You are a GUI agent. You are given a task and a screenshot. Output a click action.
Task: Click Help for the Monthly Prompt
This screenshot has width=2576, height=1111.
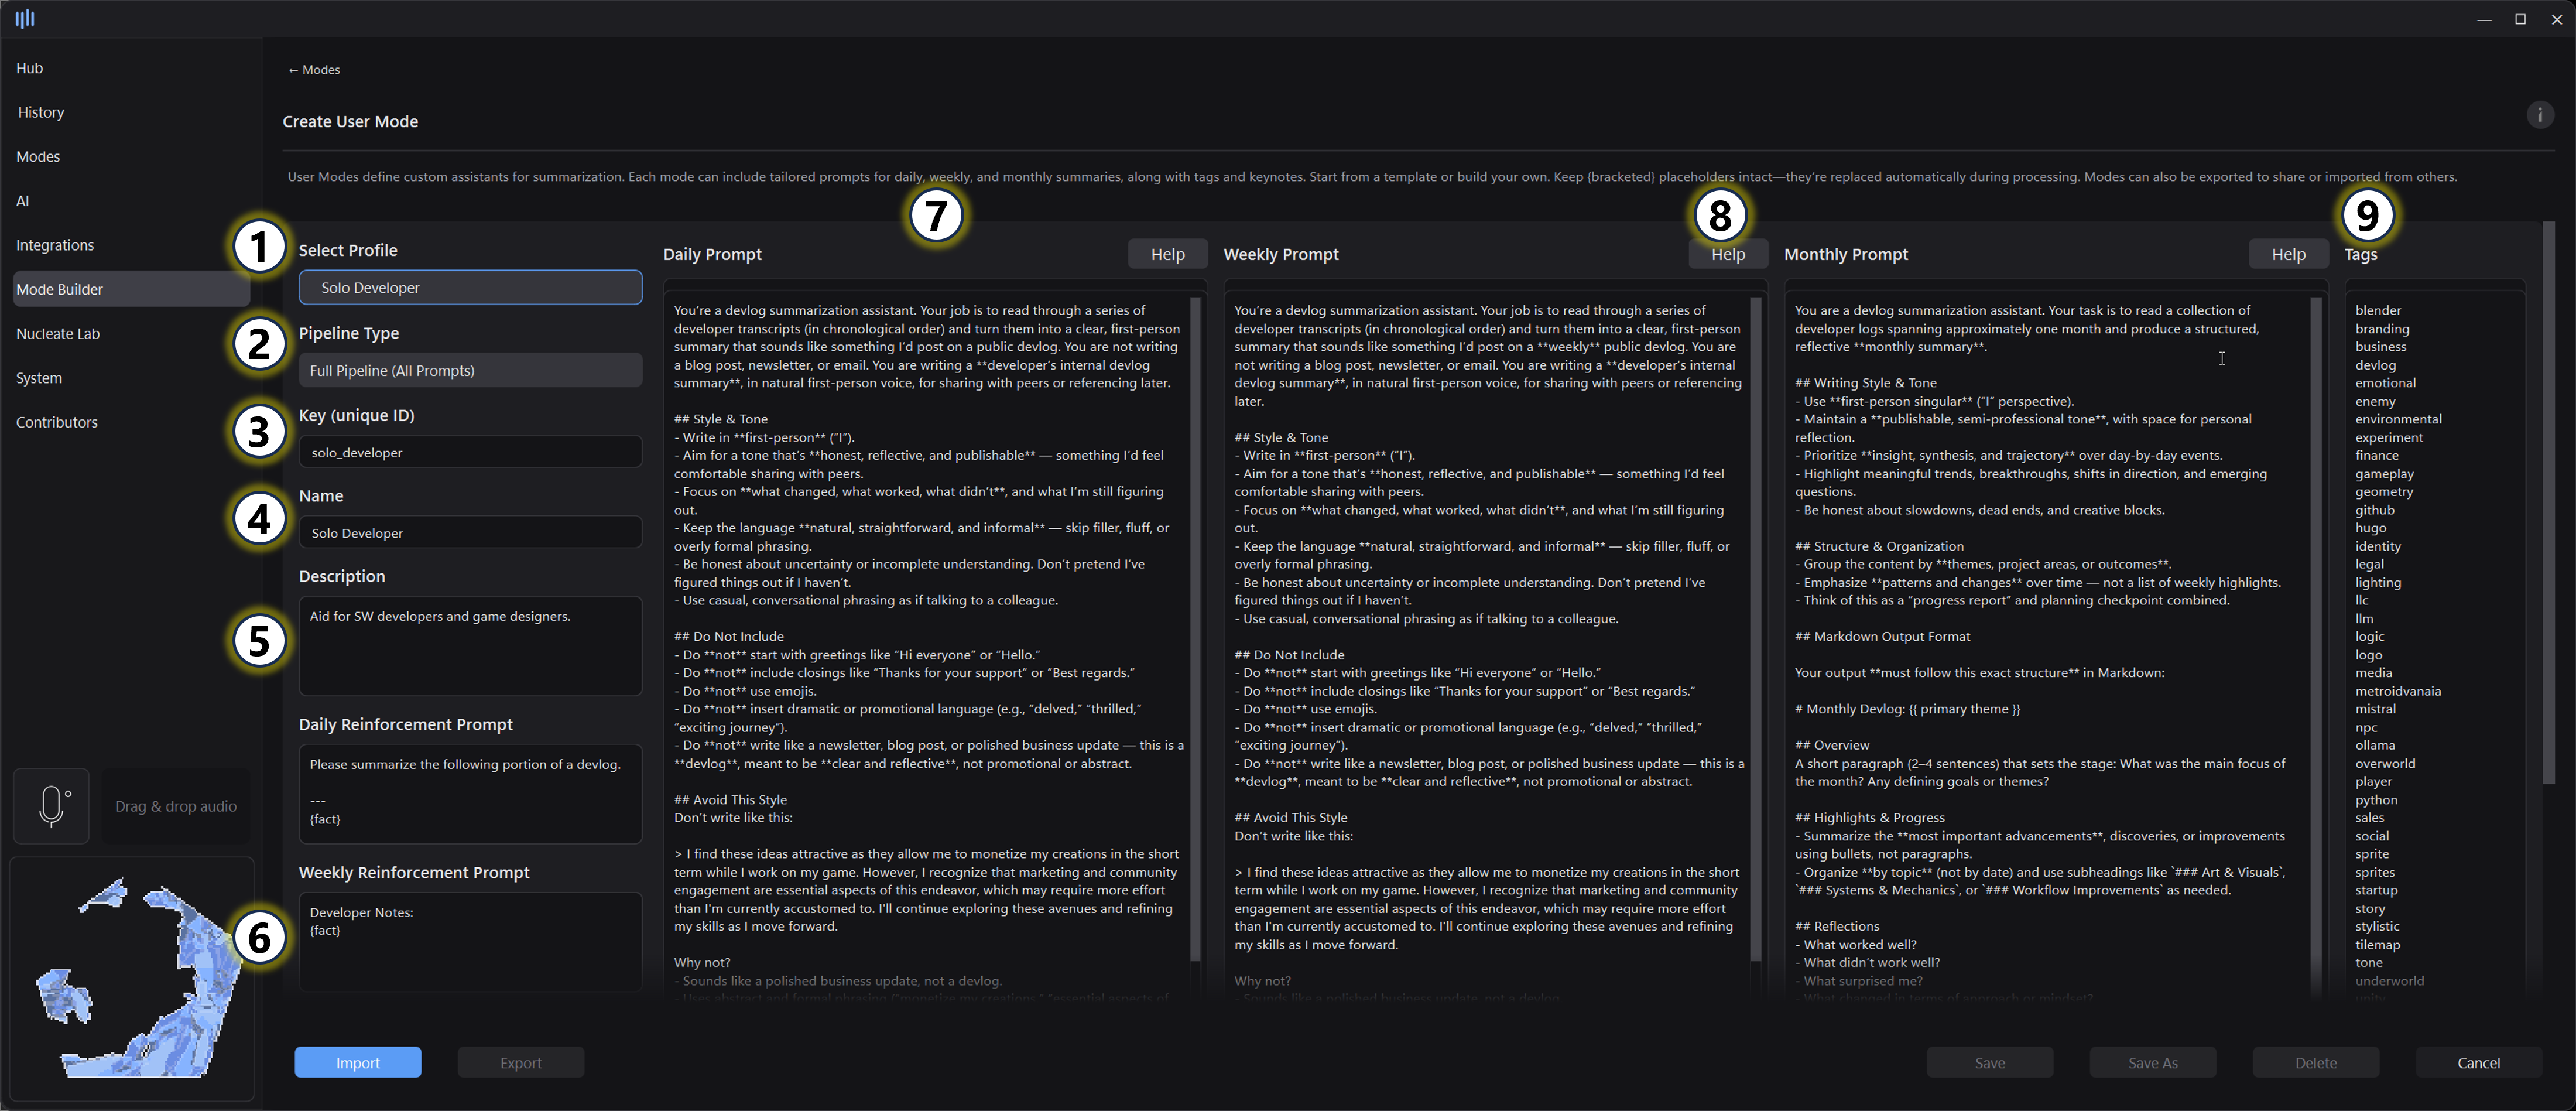coord(2288,254)
